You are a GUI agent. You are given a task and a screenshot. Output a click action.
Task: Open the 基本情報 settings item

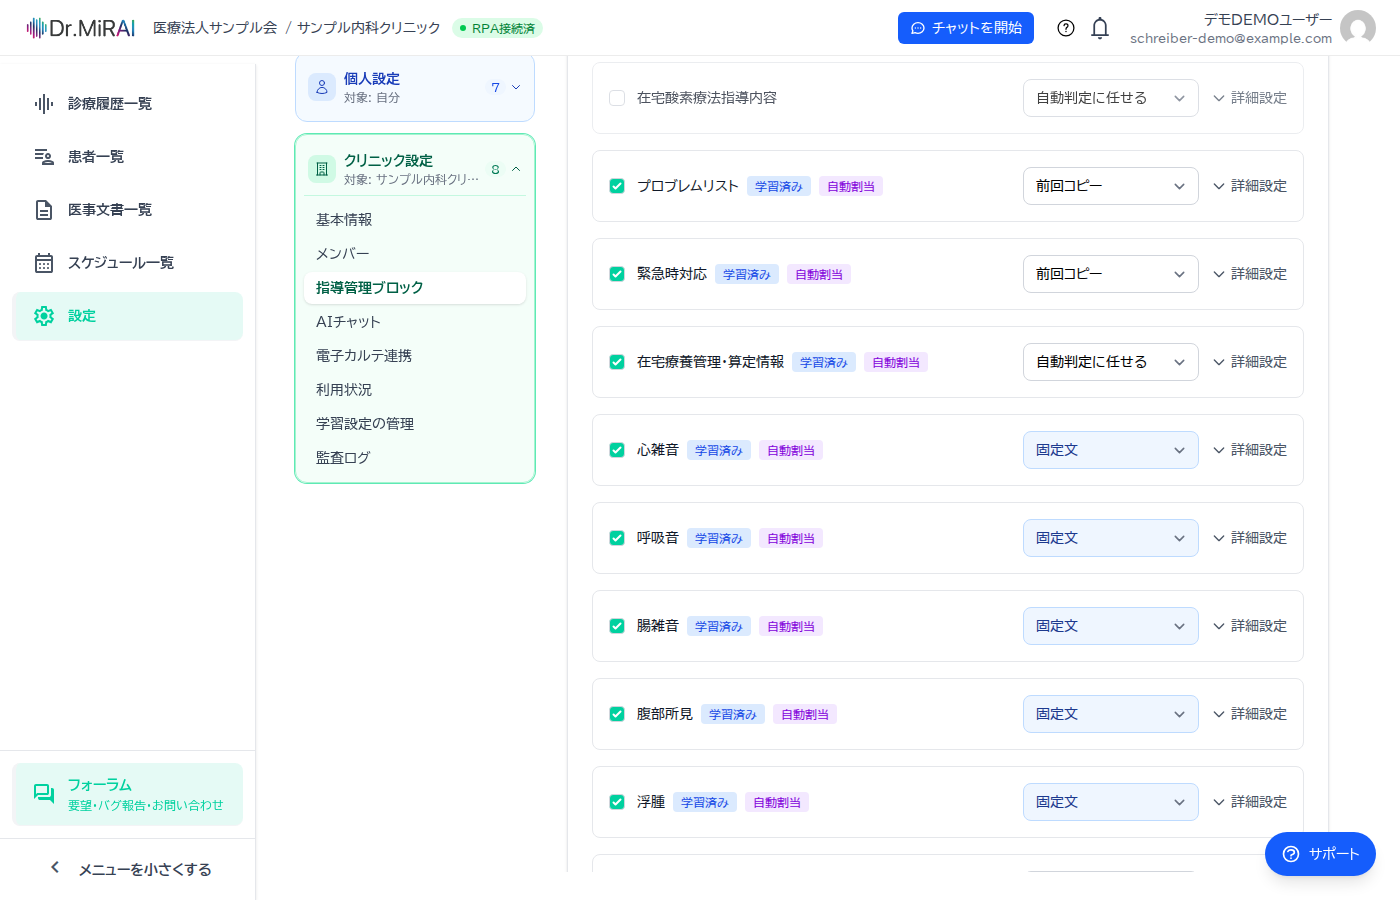pyautogui.click(x=414, y=220)
